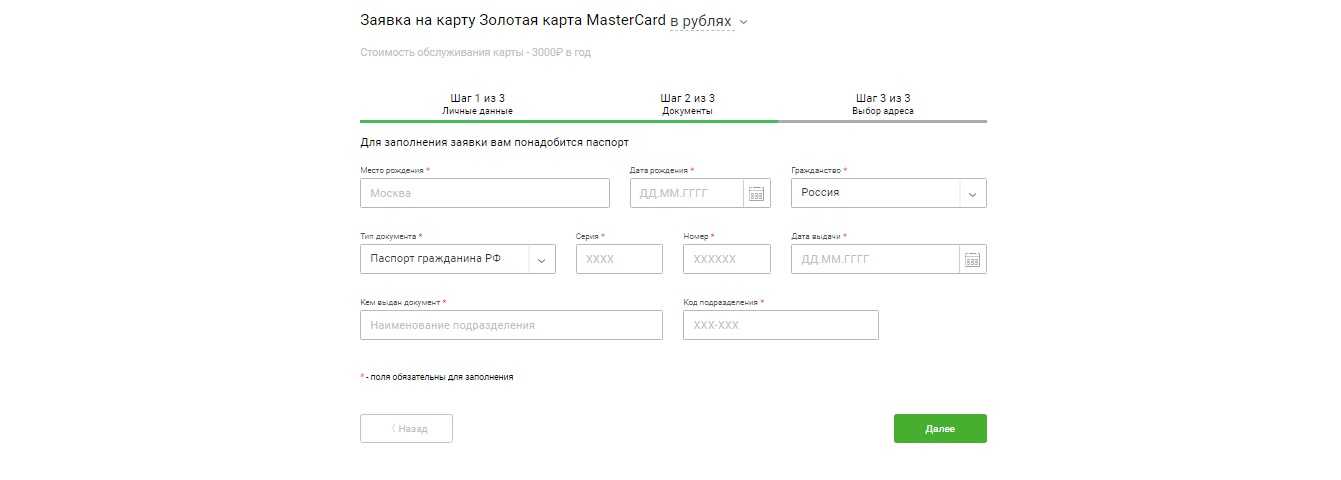Switch to 'Шаг 1 из 3' step
This screenshot has height=480, width=1341.
coord(477,104)
